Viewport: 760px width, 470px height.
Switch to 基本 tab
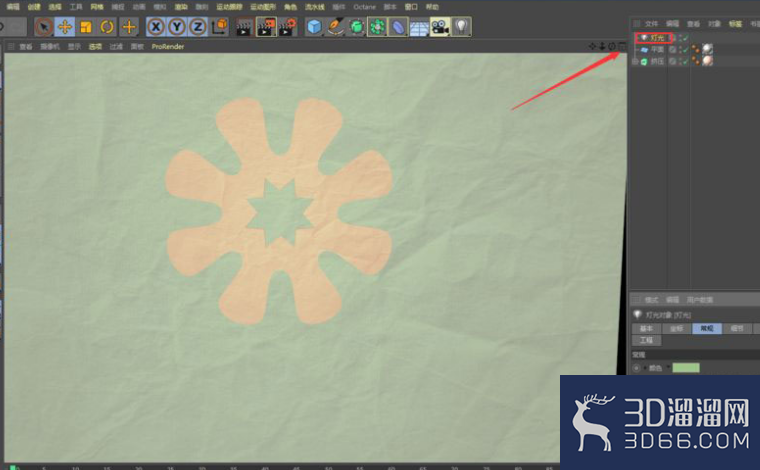coord(646,329)
